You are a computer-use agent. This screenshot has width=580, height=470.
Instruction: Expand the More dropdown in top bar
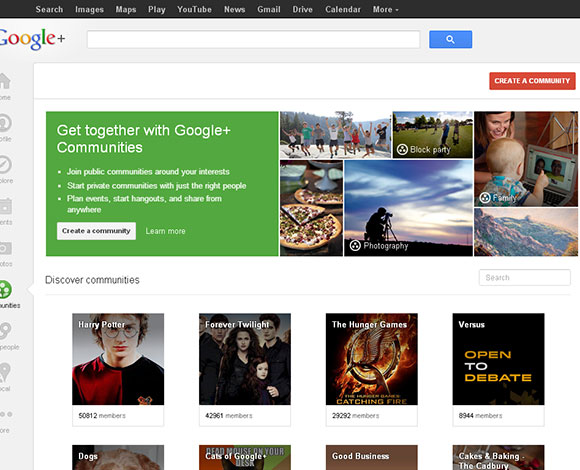pyautogui.click(x=385, y=9)
